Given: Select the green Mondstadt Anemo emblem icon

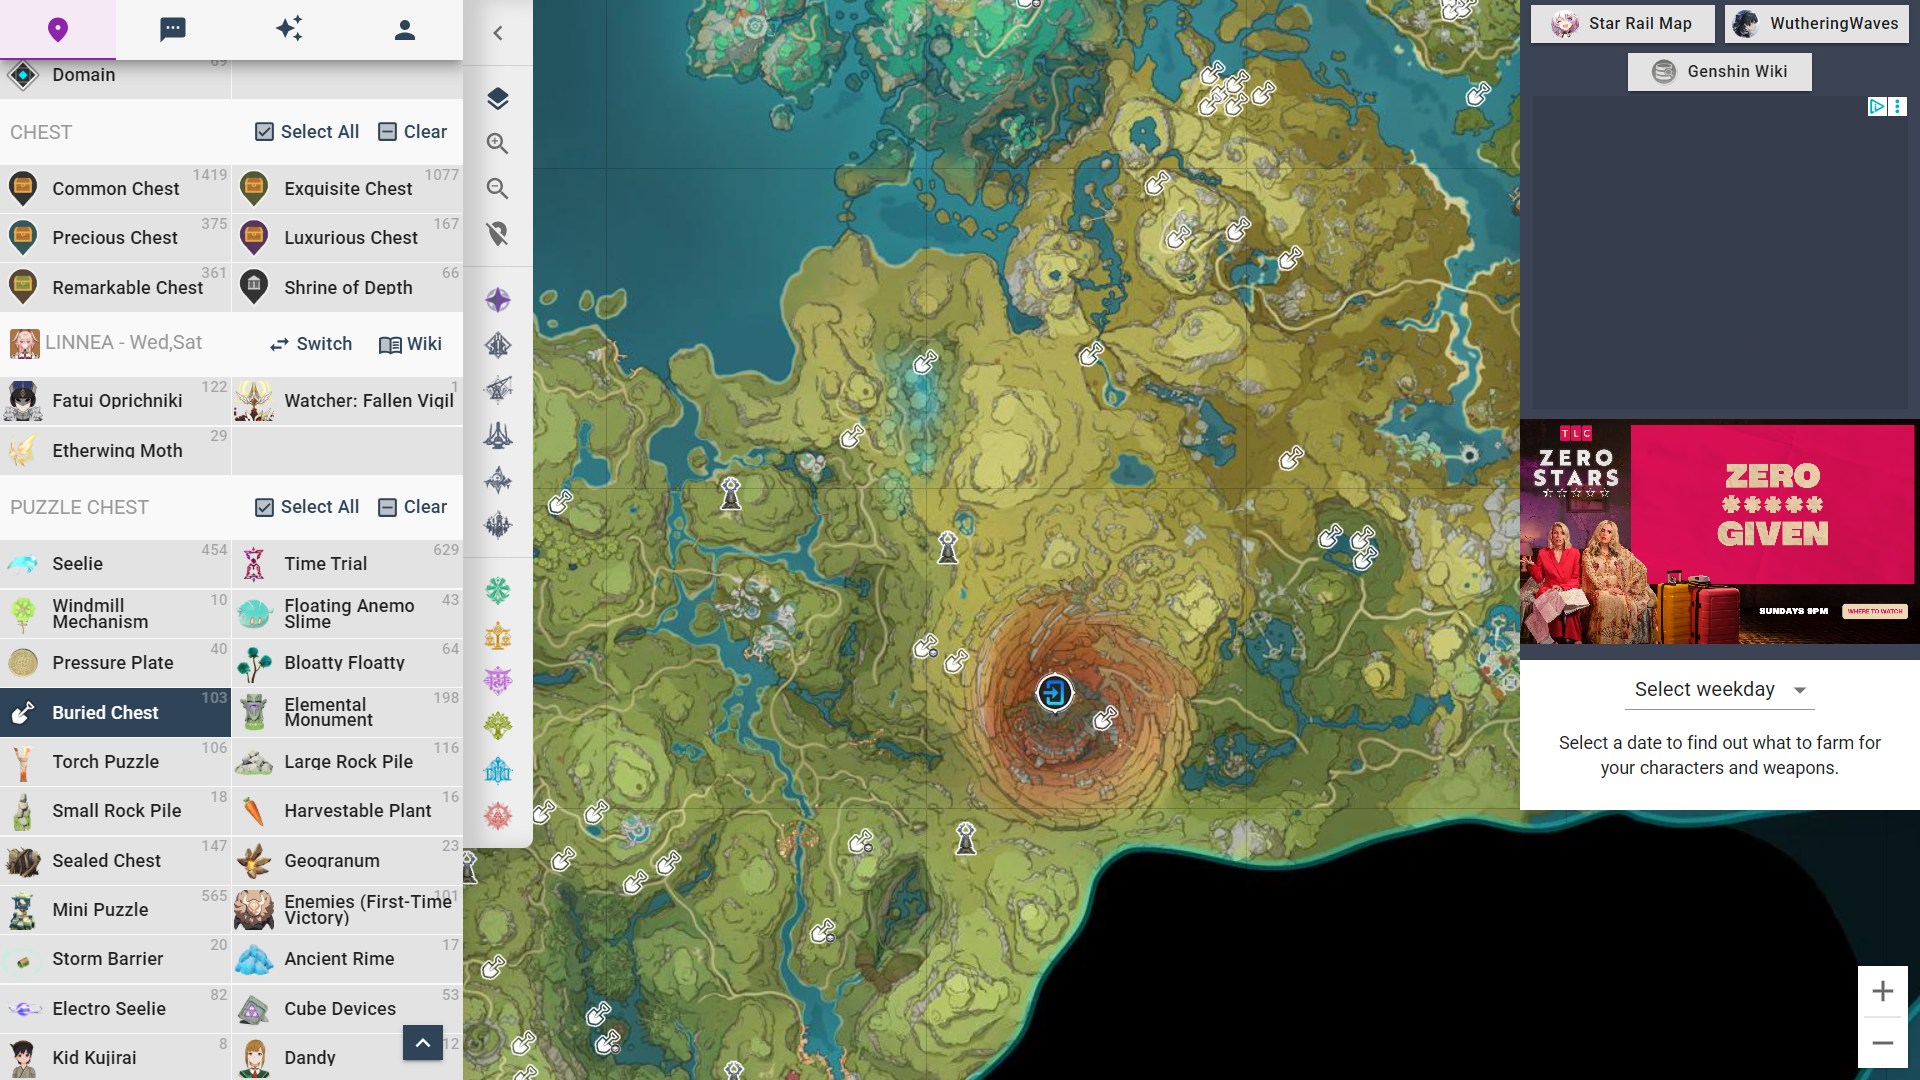Looking at the screenshot, I should pyautogui.click(x=498, y=591).
